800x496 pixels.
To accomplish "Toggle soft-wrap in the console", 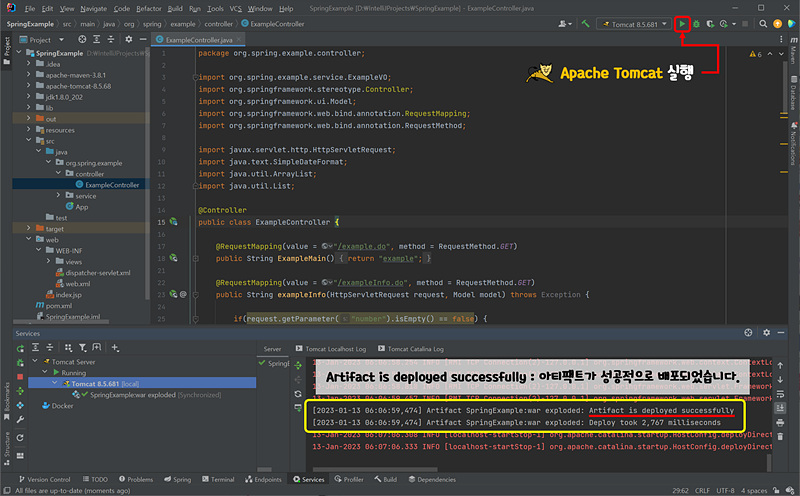I will click(x=780, y=394).
